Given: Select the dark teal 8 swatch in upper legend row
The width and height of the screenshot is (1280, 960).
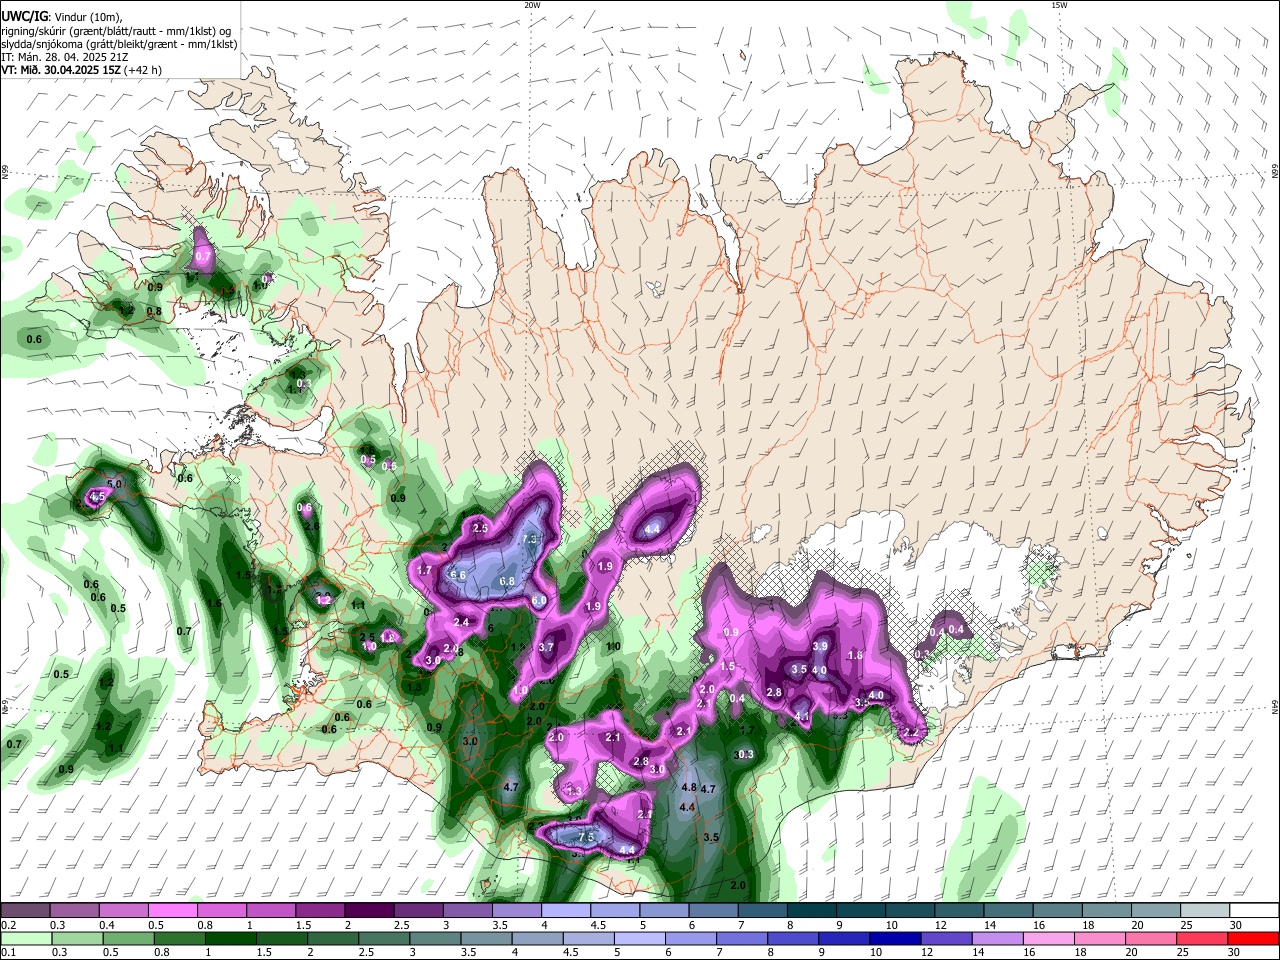Looking at the screenshot, I should (812, 910).
